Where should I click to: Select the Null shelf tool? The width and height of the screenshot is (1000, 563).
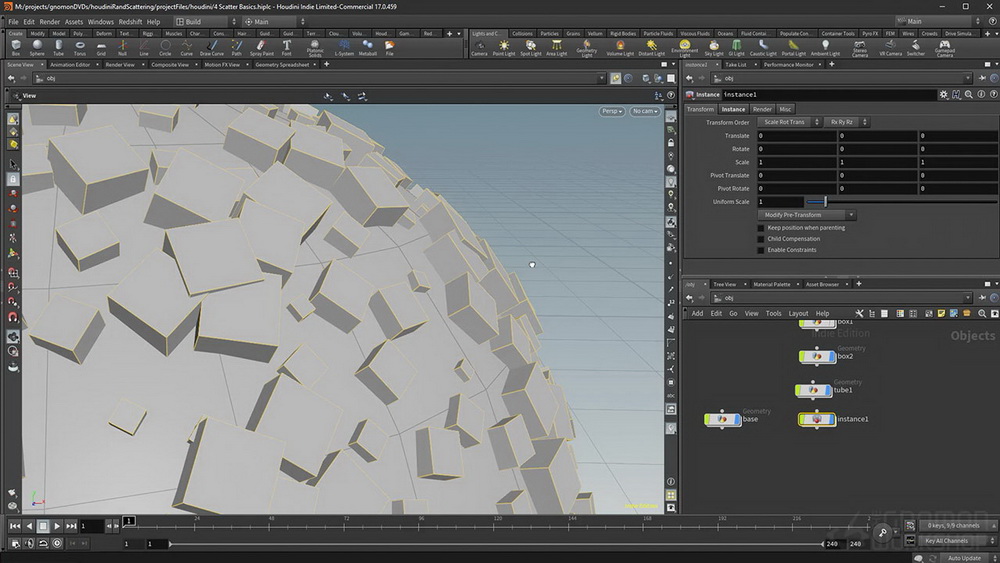[x=122, y=48]
